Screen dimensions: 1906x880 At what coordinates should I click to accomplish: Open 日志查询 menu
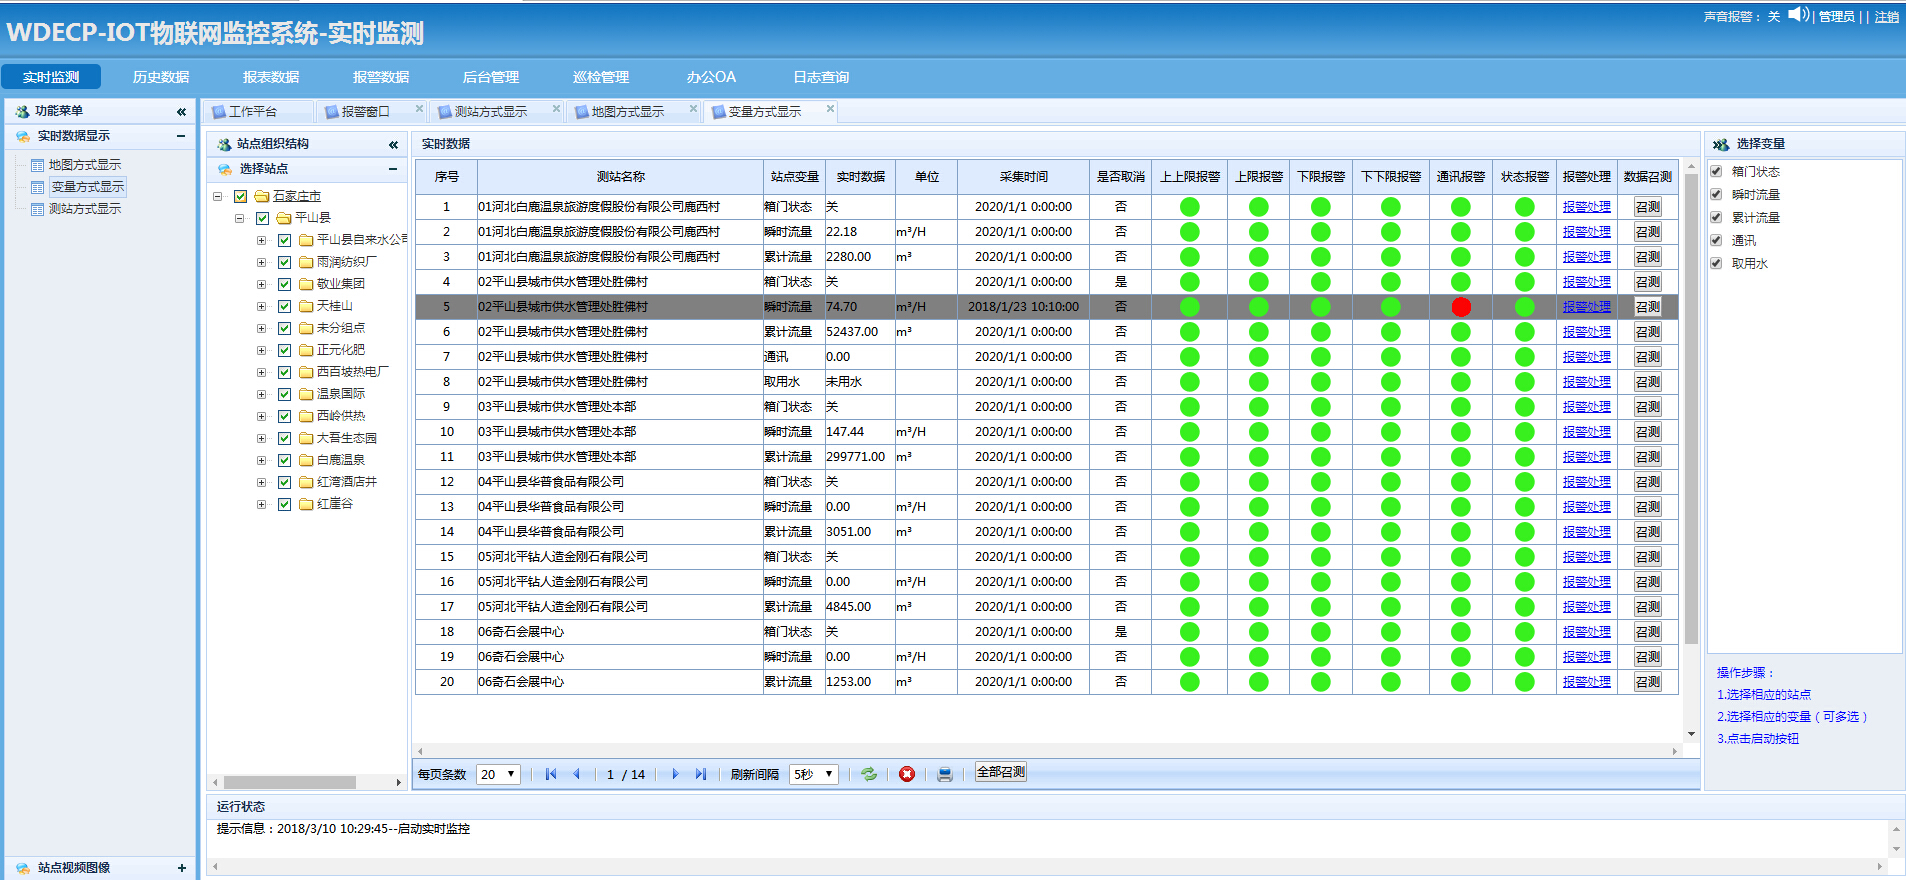click(x=821, y=77)
